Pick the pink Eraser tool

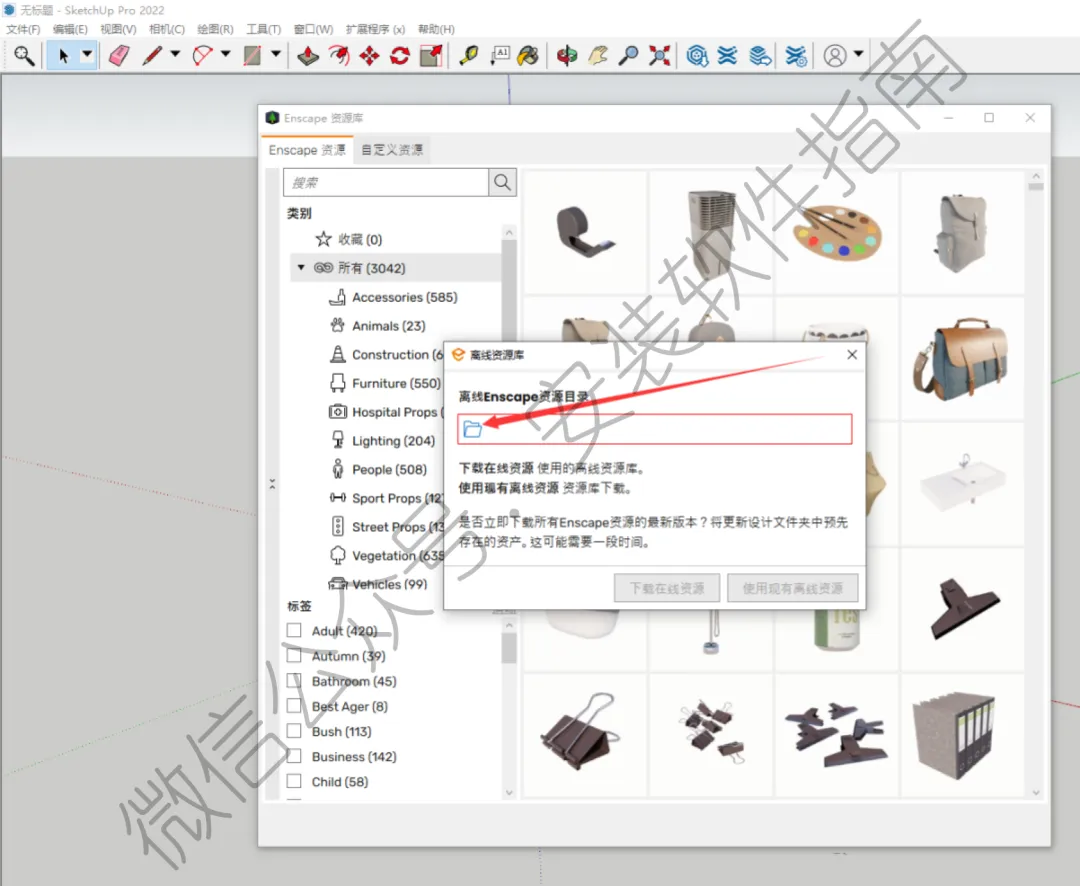(x=119, y=56)
